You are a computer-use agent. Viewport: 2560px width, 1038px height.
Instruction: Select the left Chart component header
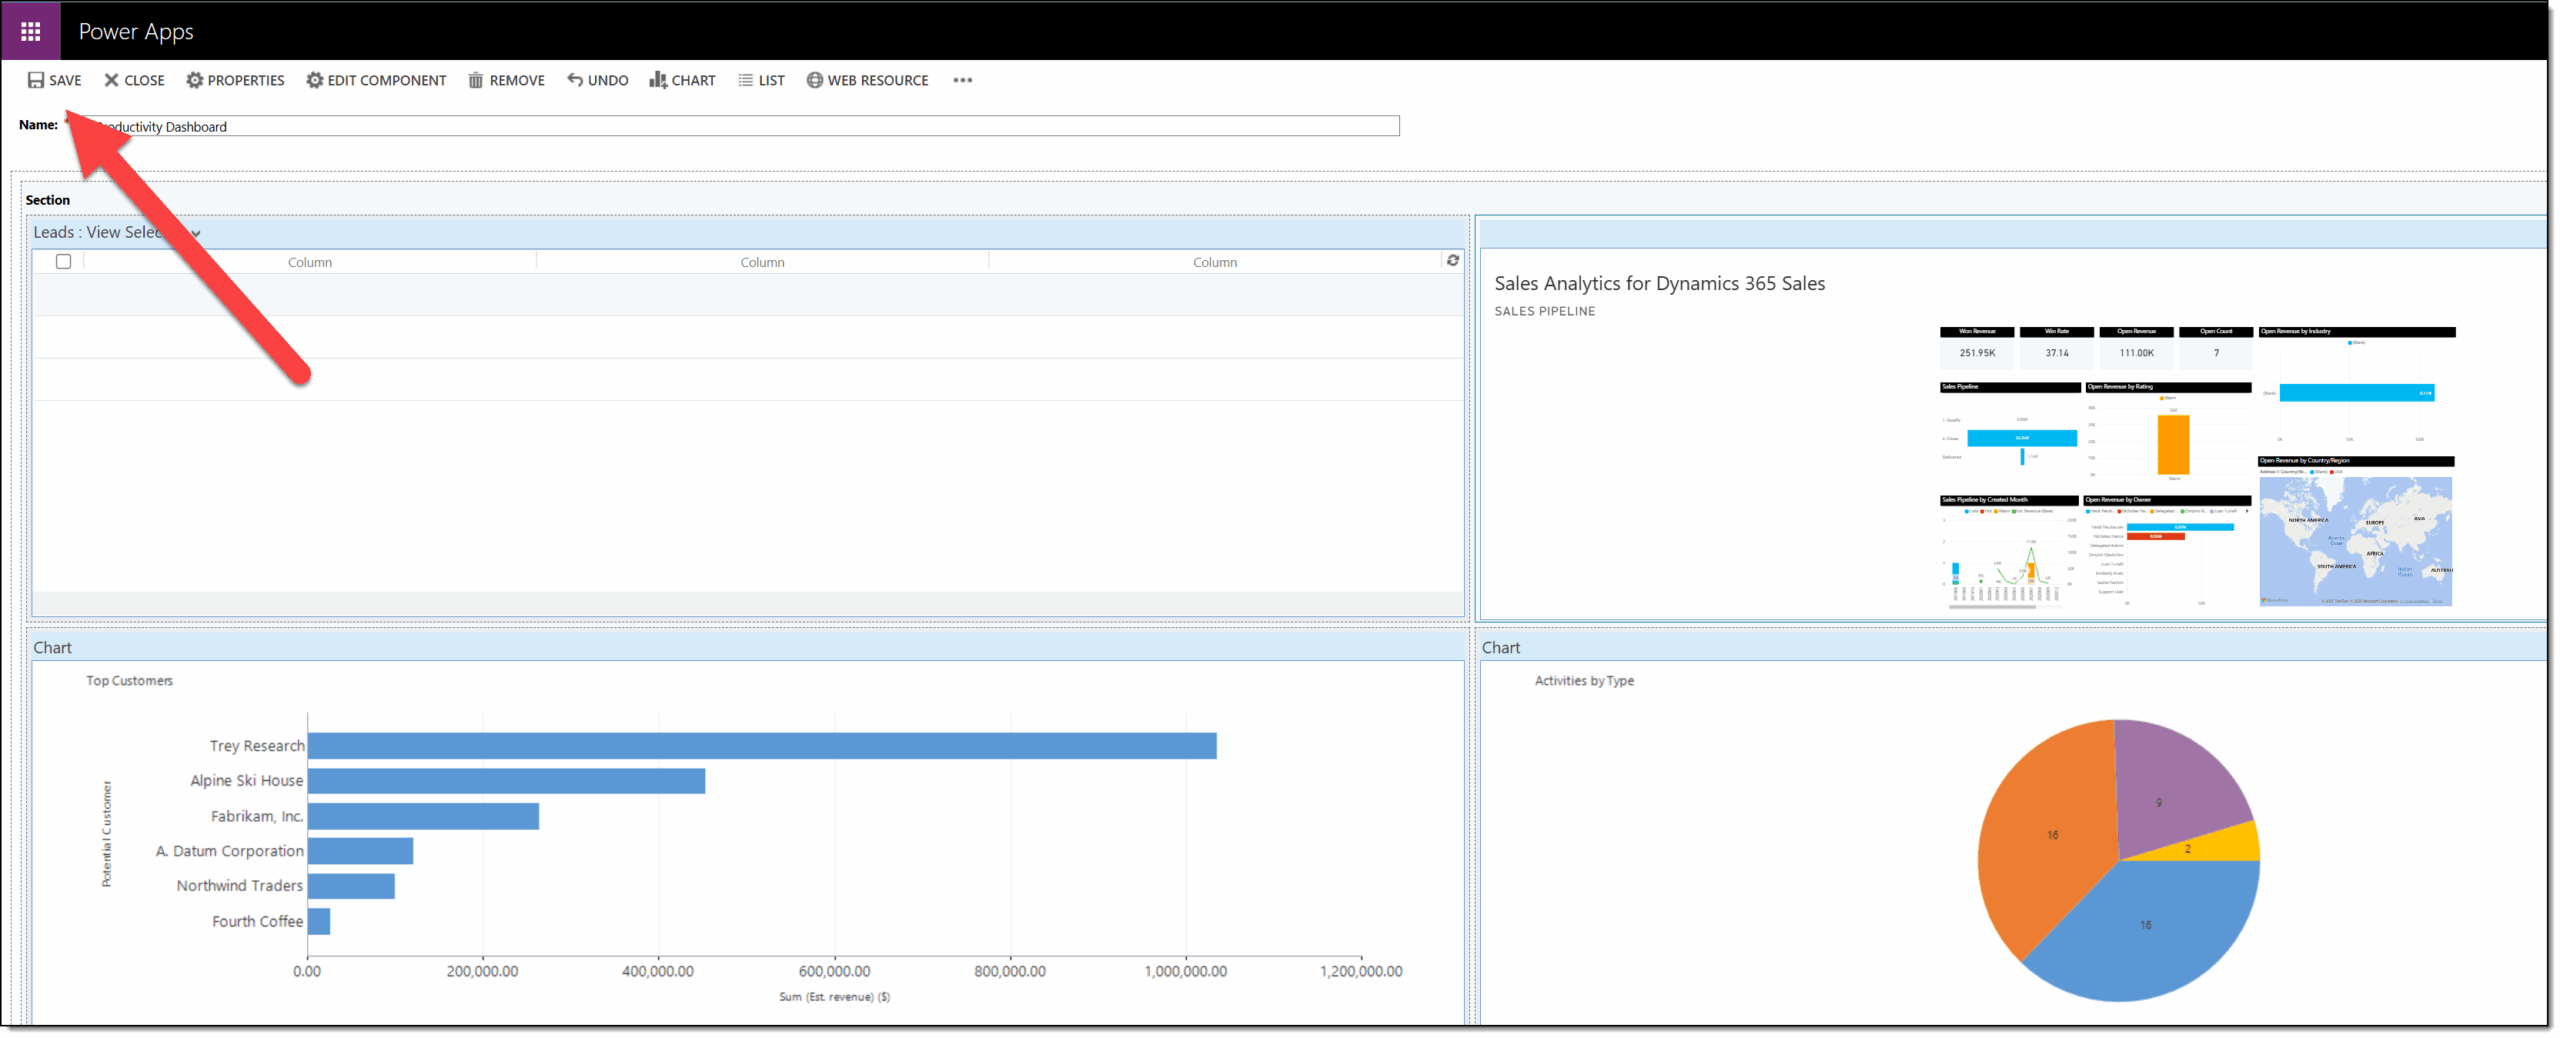click(748, 647)
